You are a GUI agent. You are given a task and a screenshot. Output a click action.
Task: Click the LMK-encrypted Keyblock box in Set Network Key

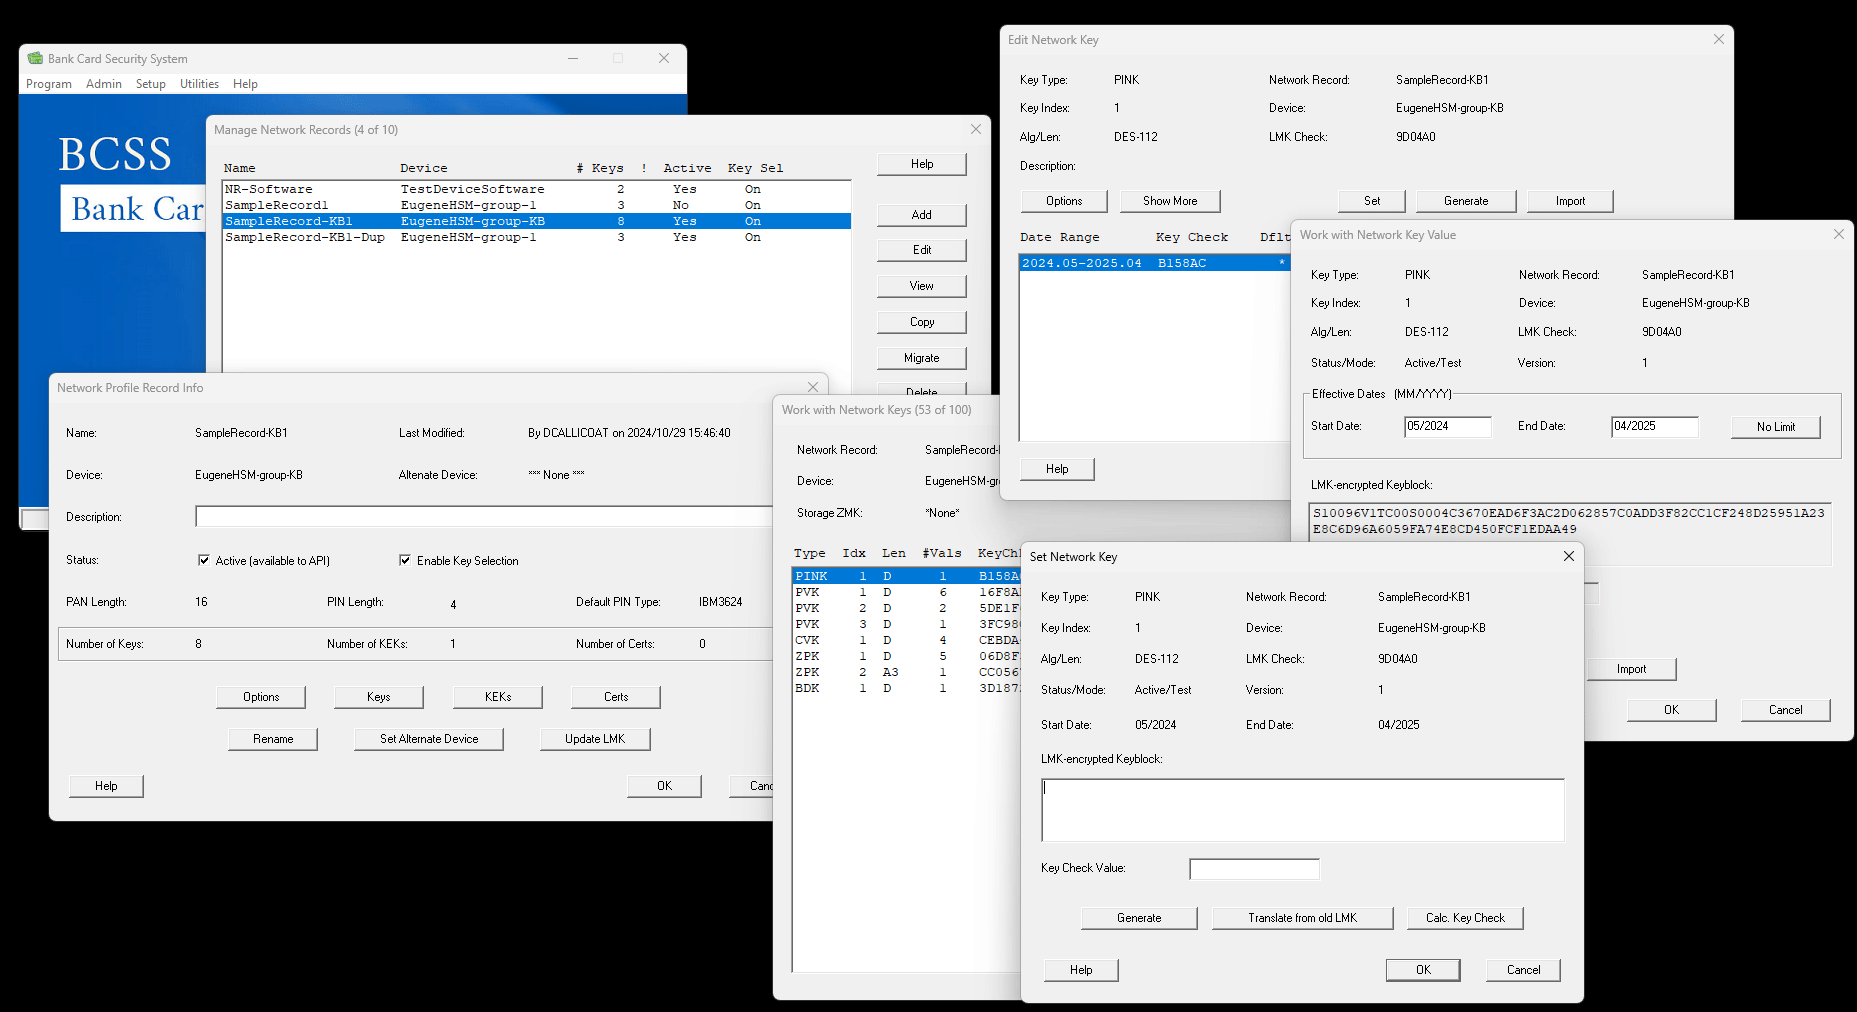click(1302, 810)
